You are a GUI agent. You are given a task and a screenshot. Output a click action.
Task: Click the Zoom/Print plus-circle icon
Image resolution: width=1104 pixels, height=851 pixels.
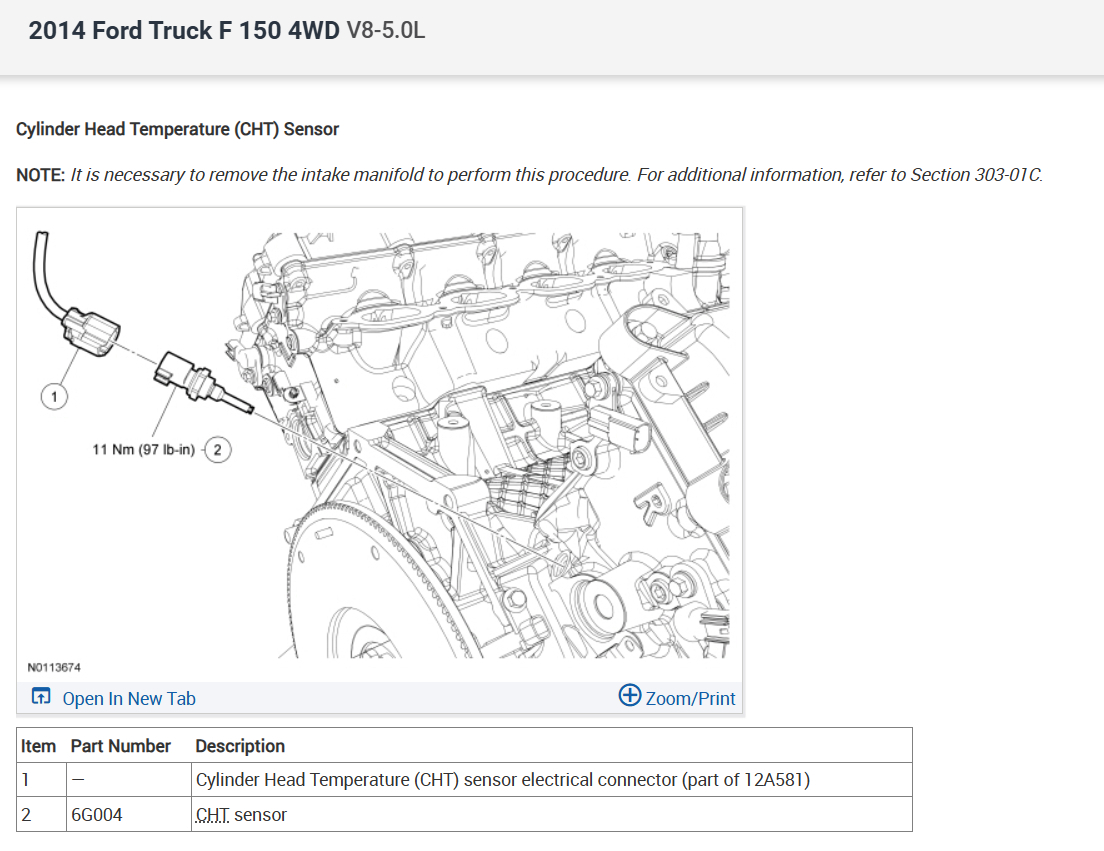coord(629,695)
